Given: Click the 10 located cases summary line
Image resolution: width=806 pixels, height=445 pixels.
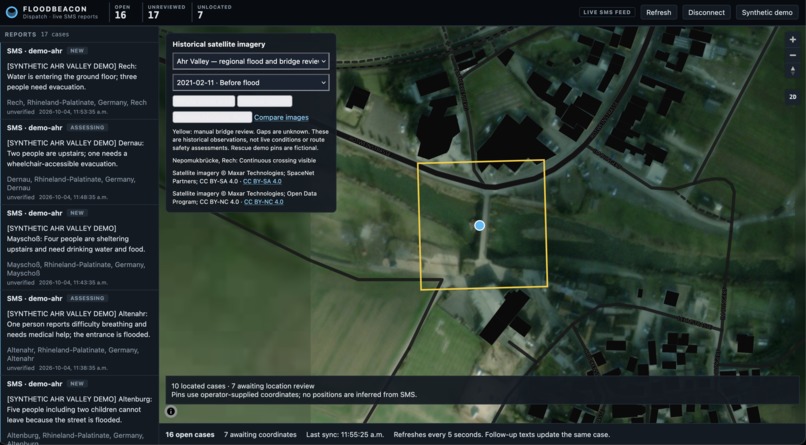Looking at the screenshot, I should point(243,386).
